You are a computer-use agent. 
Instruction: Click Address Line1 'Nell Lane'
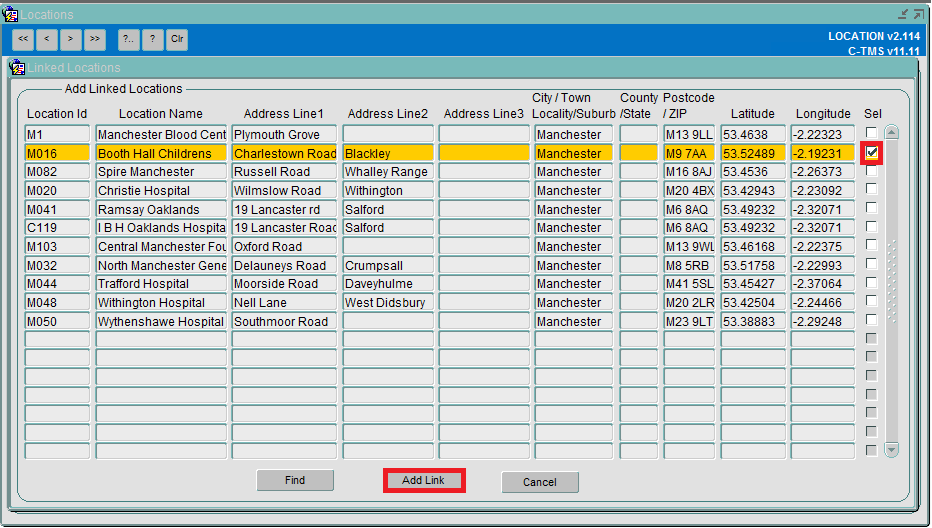(284, 303)
